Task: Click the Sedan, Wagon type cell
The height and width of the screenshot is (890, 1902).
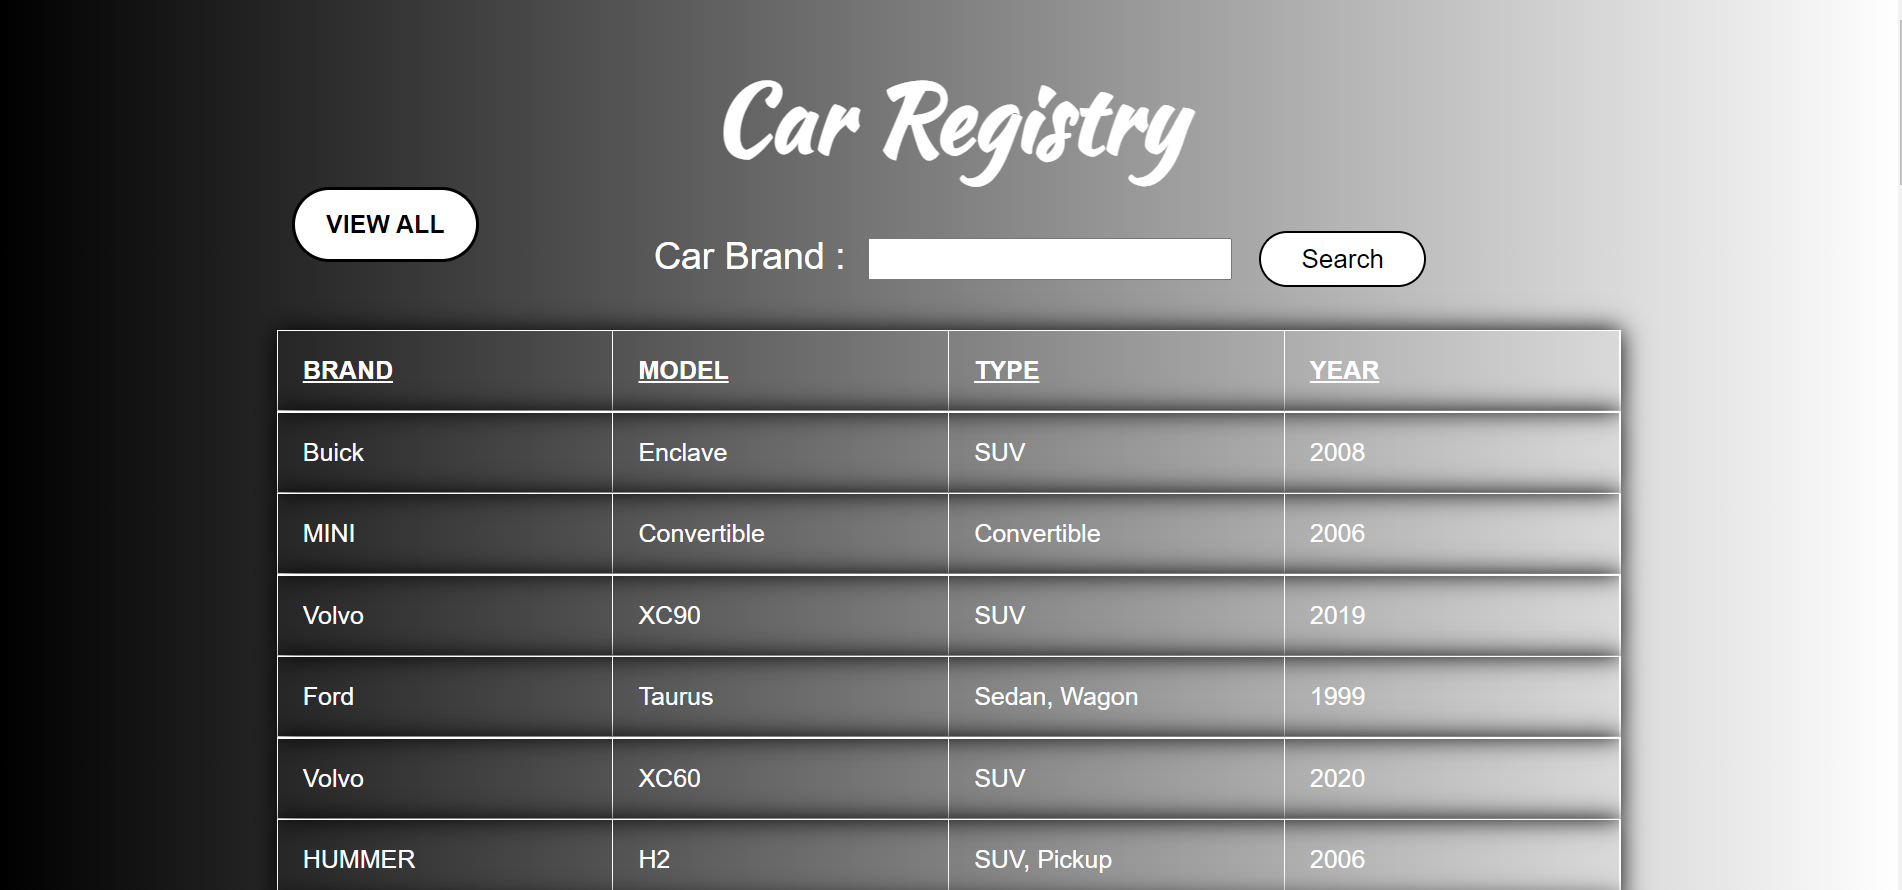Action: (x=1116, y=697)
